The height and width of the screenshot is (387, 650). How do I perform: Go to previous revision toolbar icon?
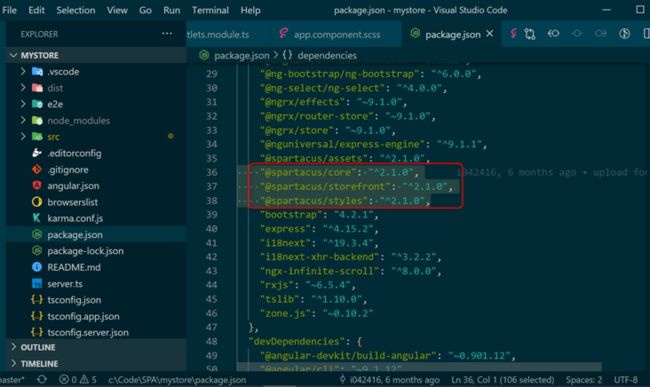(553, 34)
